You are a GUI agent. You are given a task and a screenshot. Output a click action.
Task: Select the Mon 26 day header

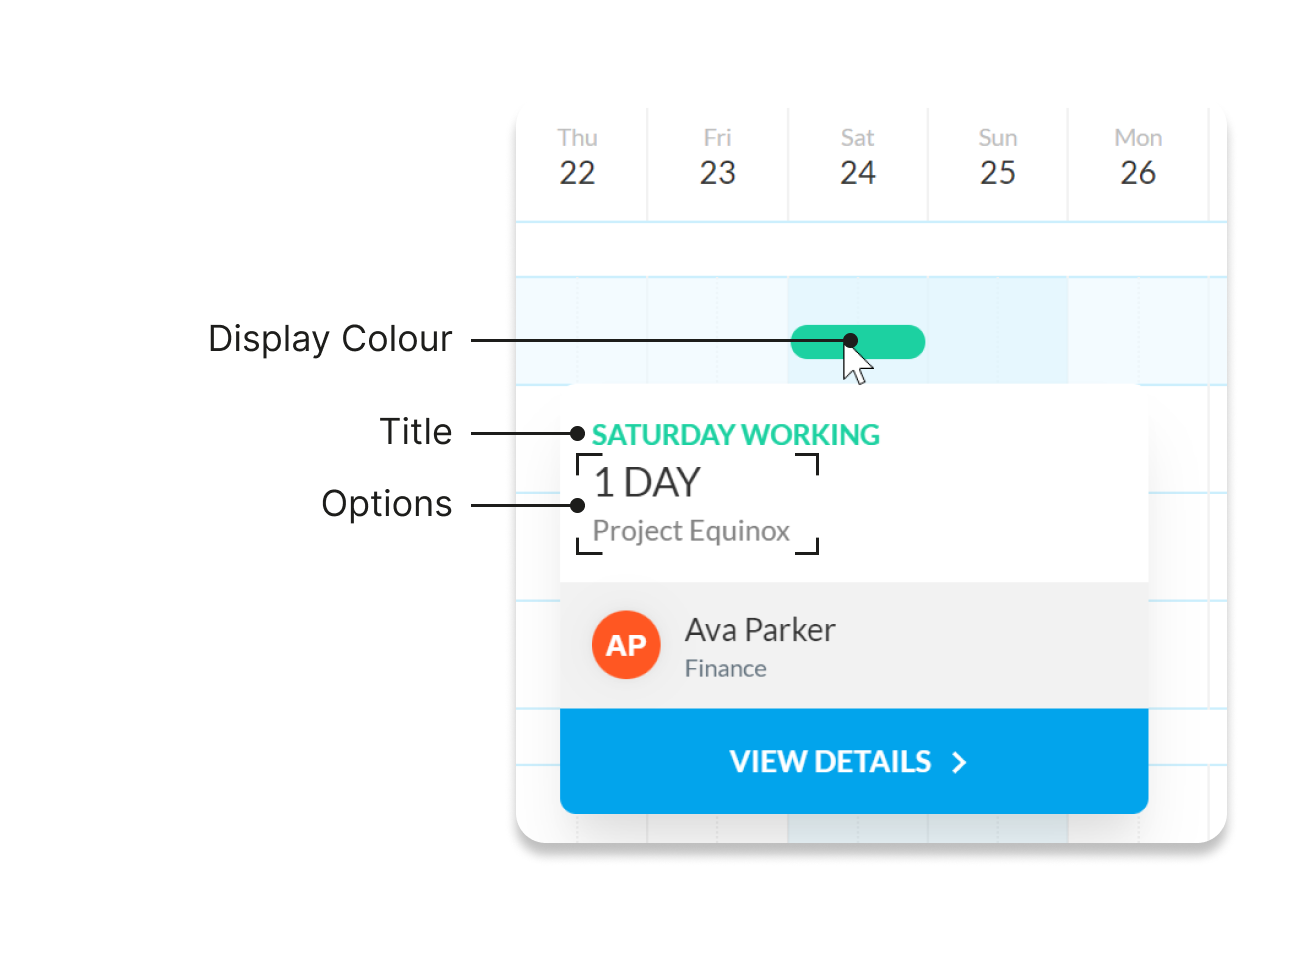point(1138,157)
